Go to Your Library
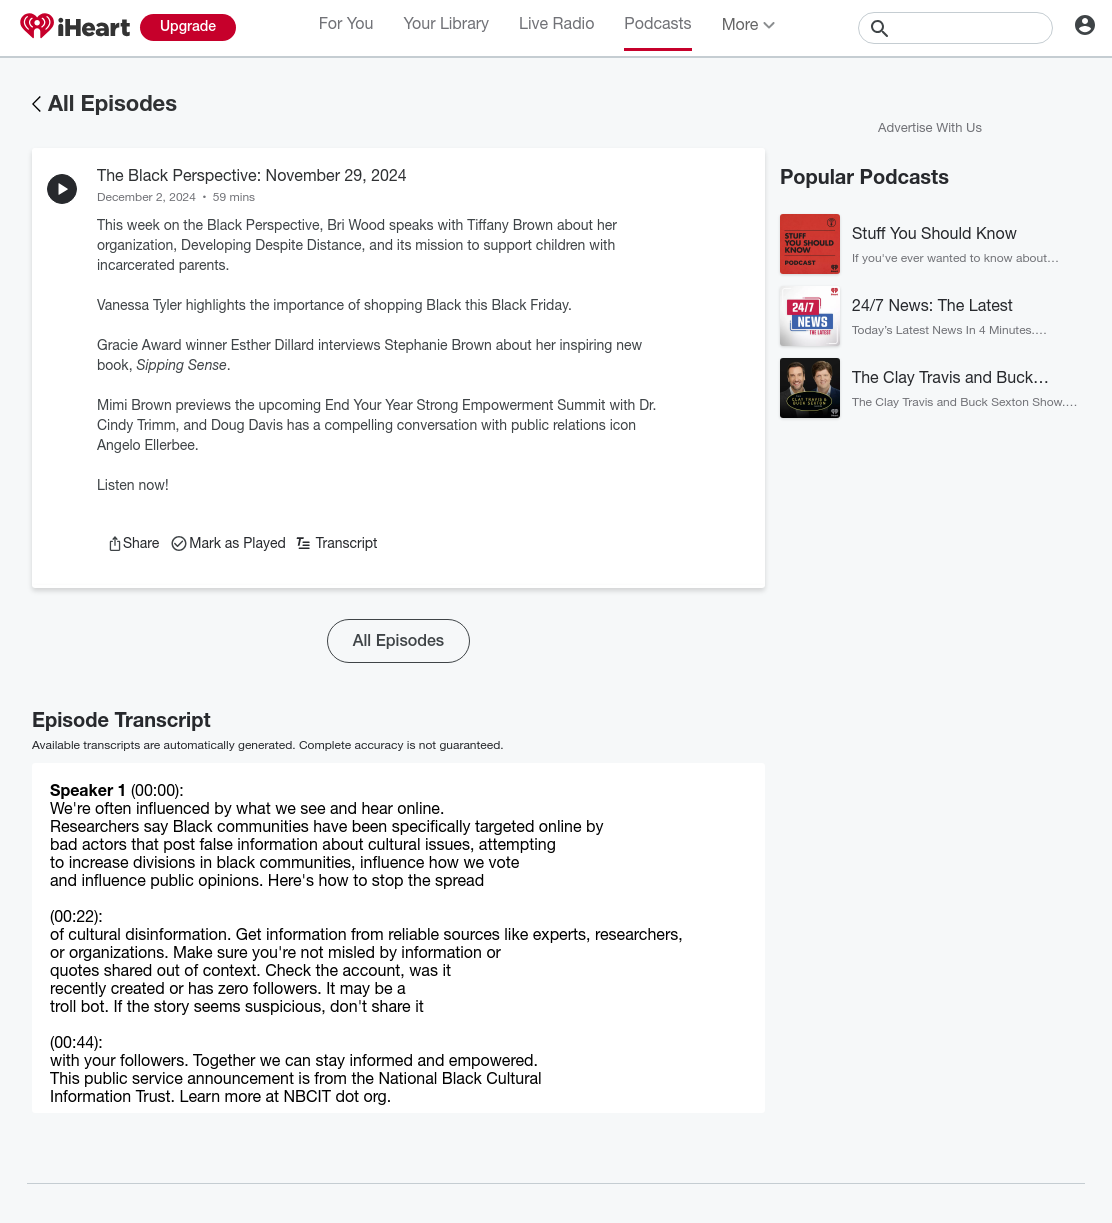The width and height of the screenshot is (1112, 1223). click(x=446, y=24)
